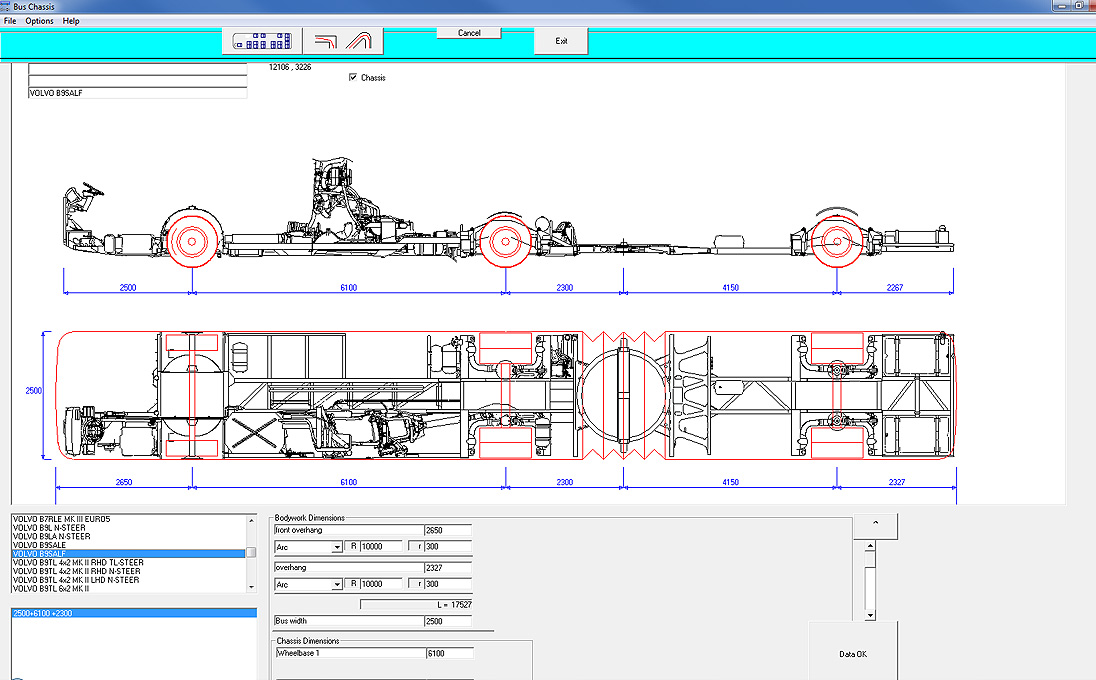Click the collapse caret button above scrollbar
1096x680 pixels.
click(875, 526)
